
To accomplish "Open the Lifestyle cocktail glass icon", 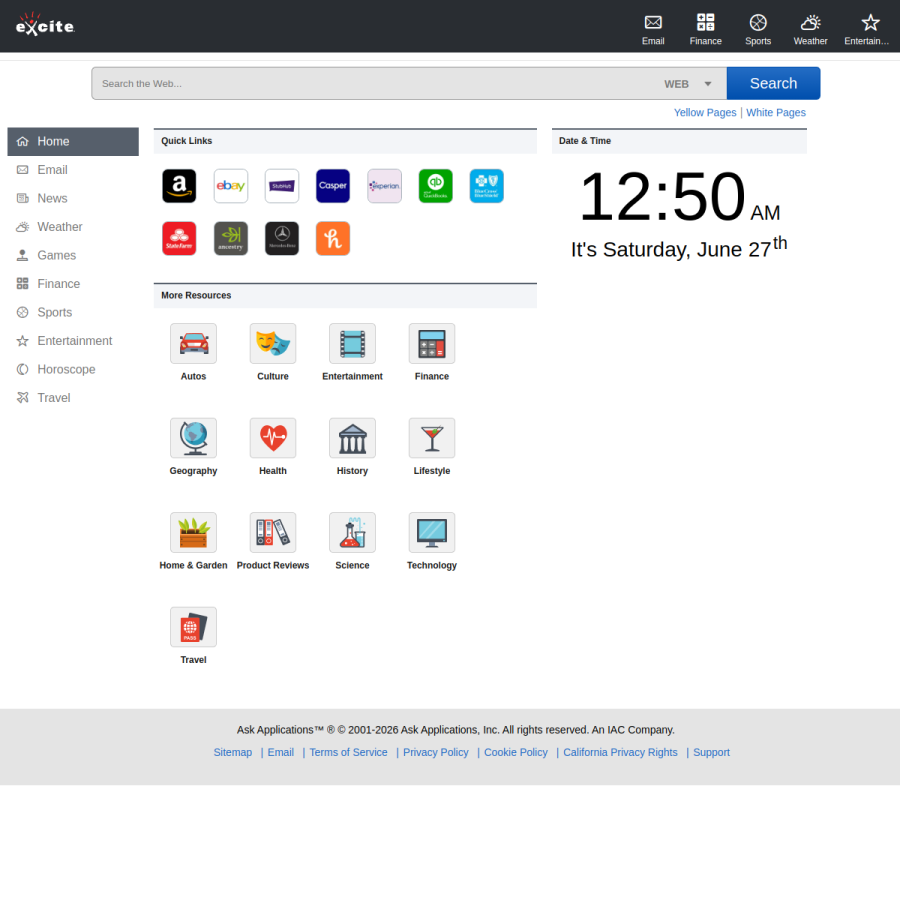I will pyautogui.click(x=432, y=438).
